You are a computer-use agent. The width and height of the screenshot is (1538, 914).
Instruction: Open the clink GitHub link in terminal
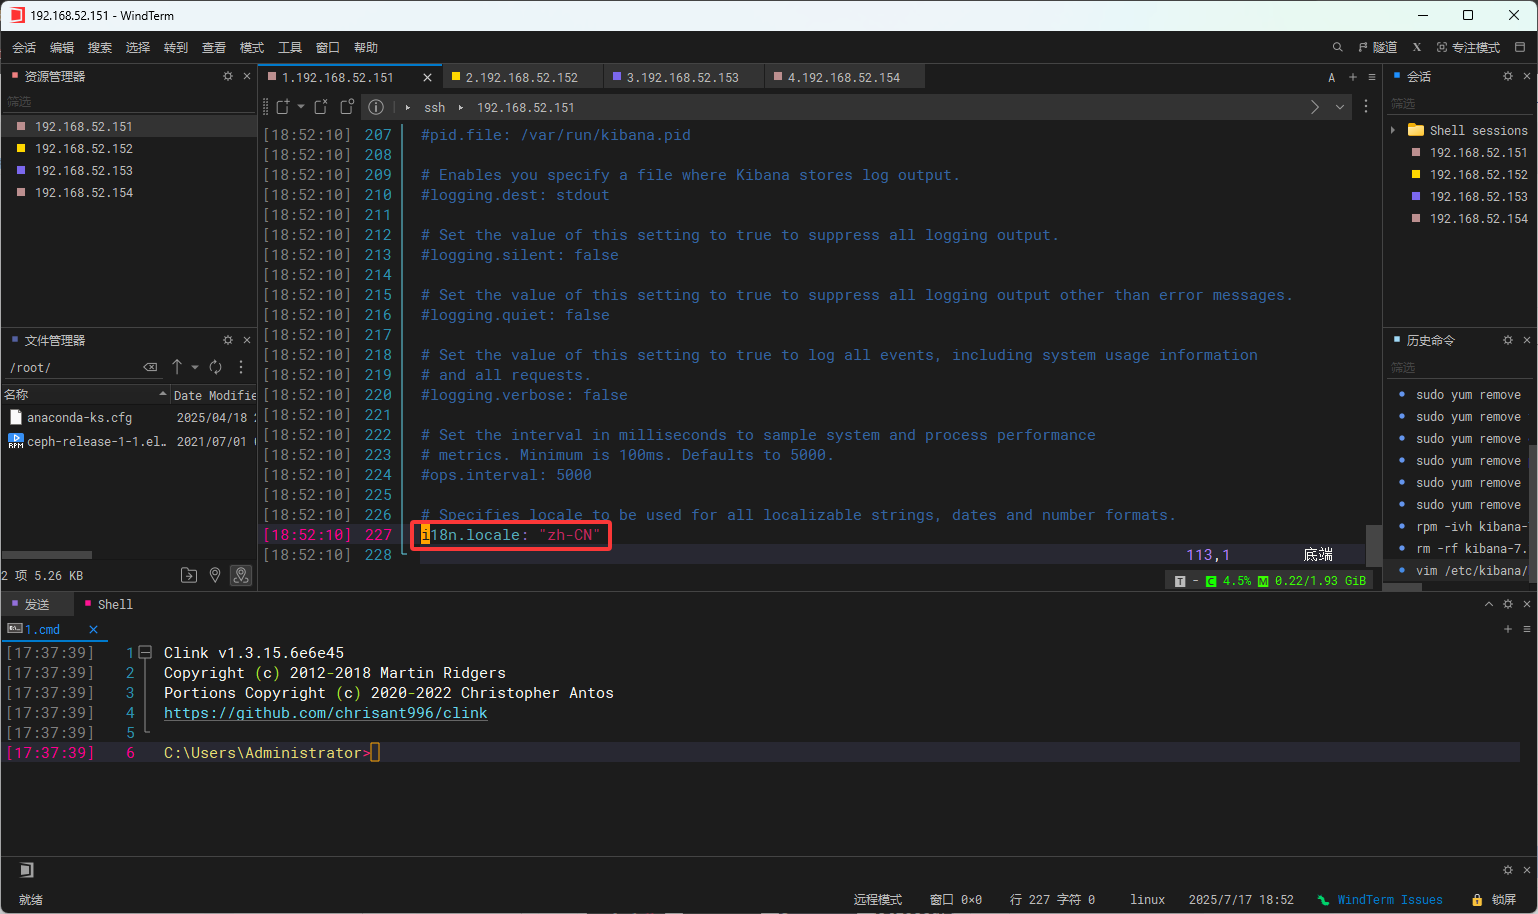click(x=325, y=712)
